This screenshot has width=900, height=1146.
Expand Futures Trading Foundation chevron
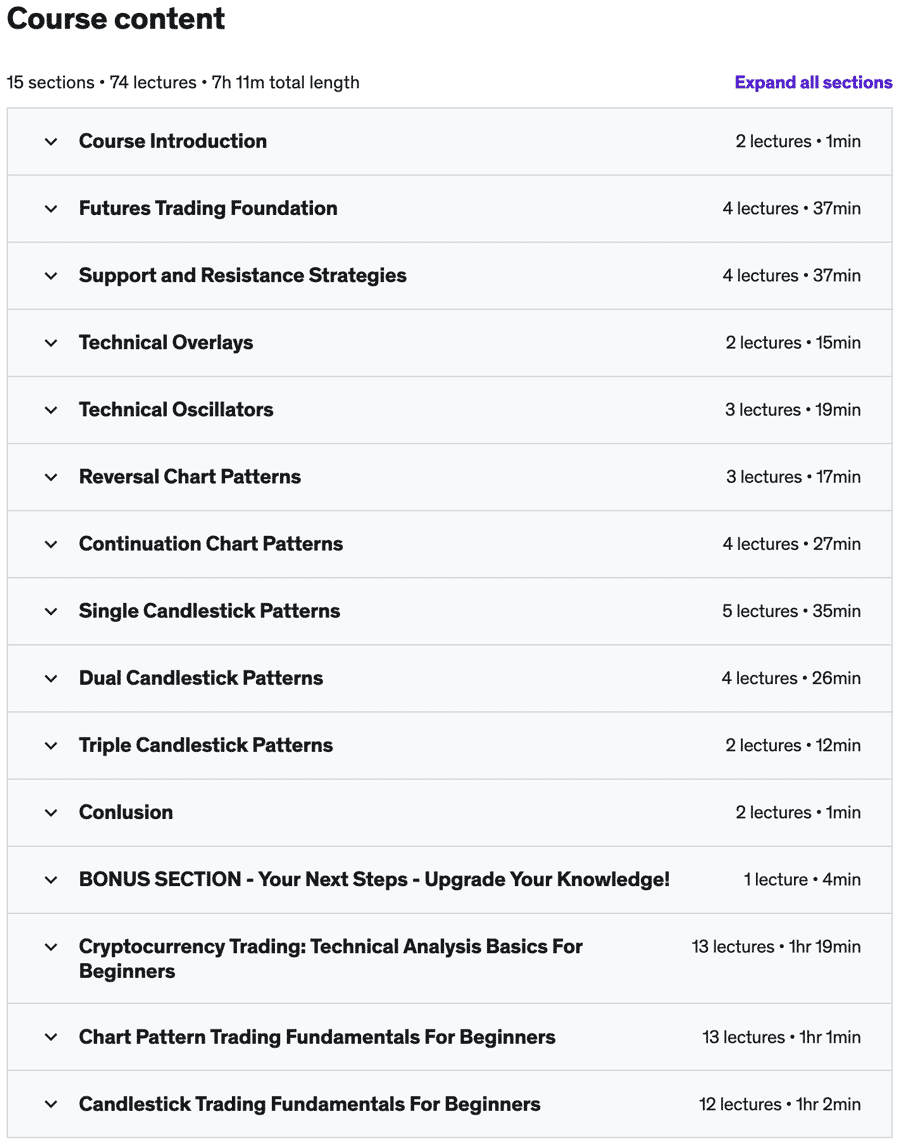(x=51, y=209)
